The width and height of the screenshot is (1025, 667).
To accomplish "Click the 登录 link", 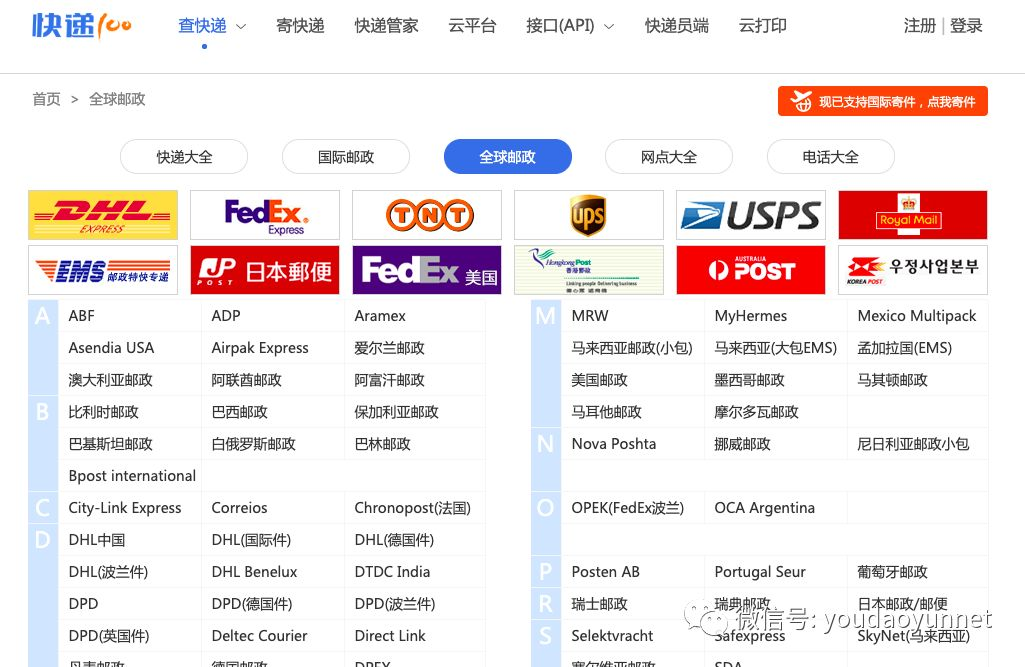I will coord(966,26).
